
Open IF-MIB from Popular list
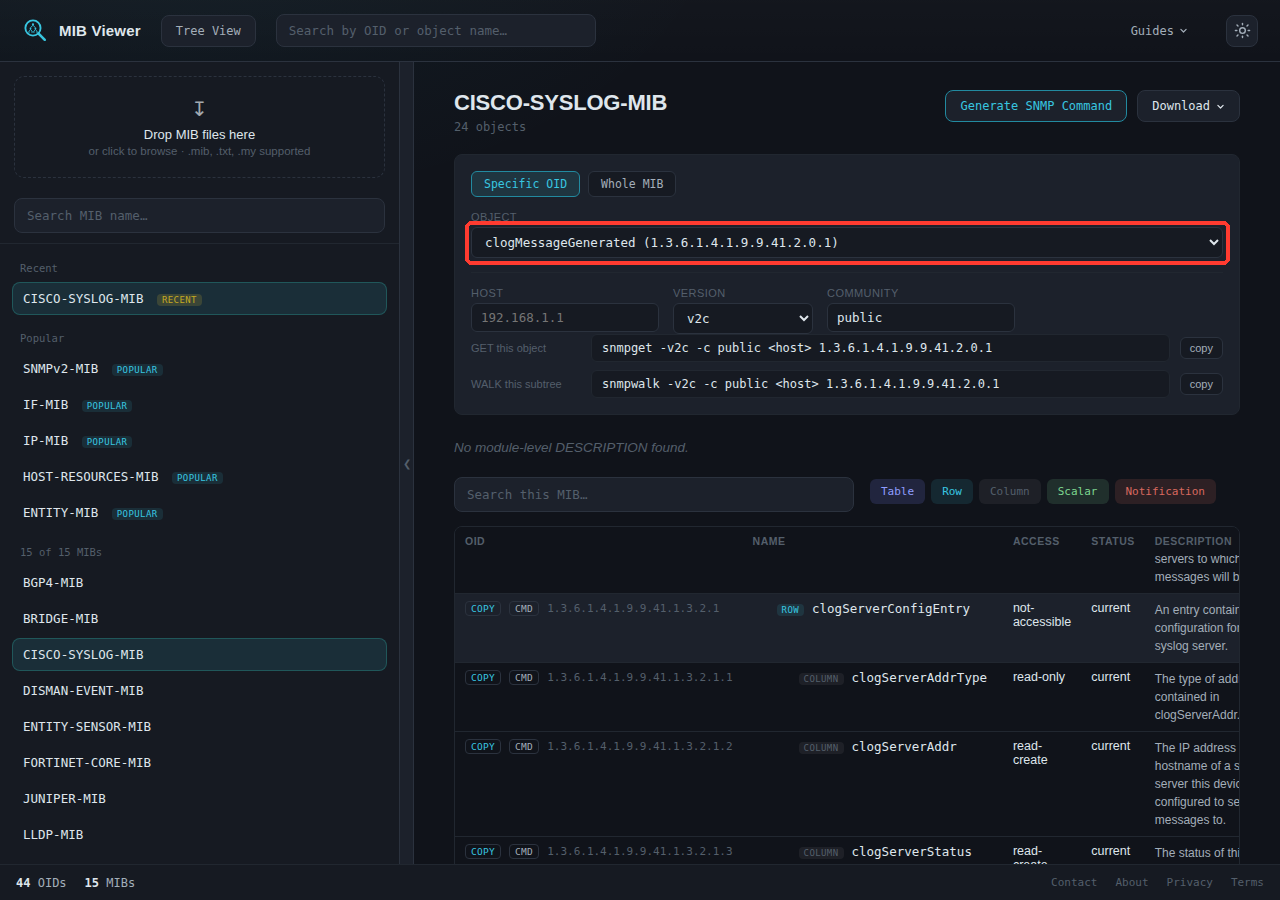(x=199, y=405)
